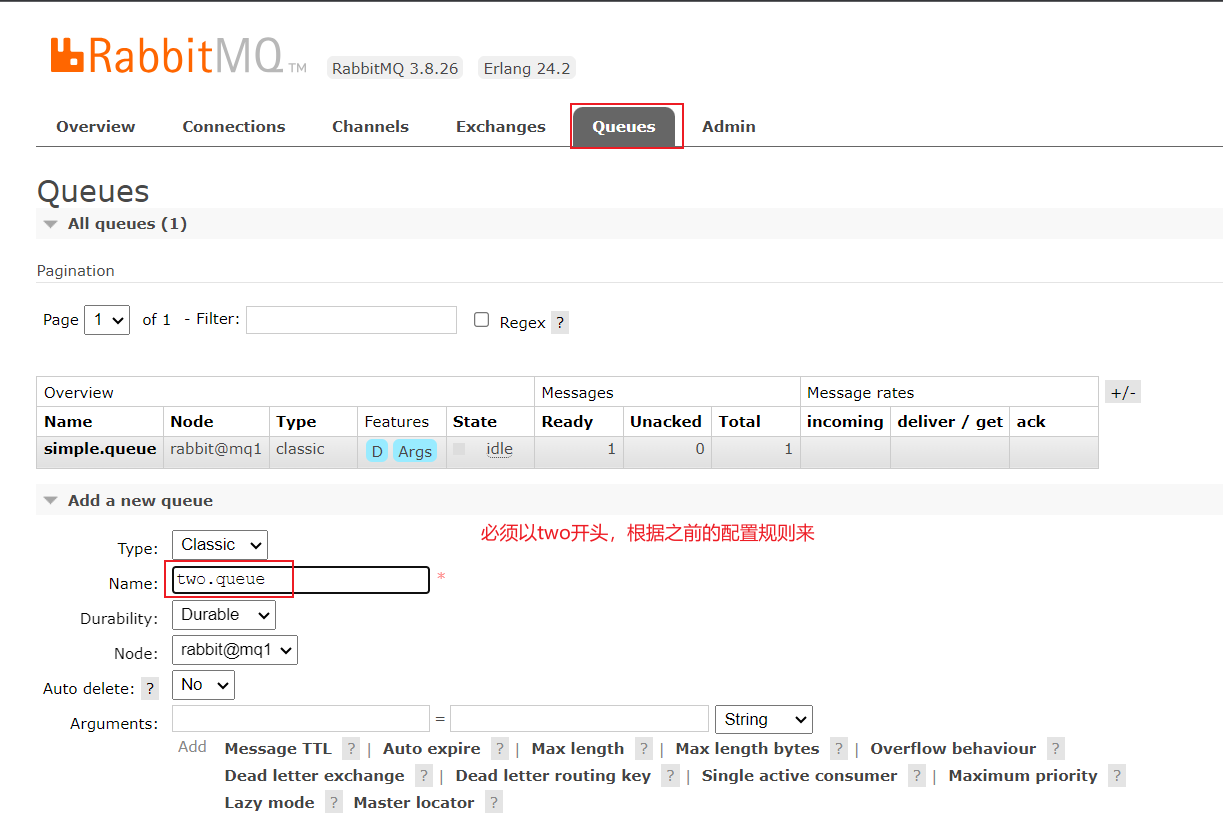This screenshot has width=1223, height=821.
Task: Show help for Maximum priority
Action: (x=1117, y=776)
